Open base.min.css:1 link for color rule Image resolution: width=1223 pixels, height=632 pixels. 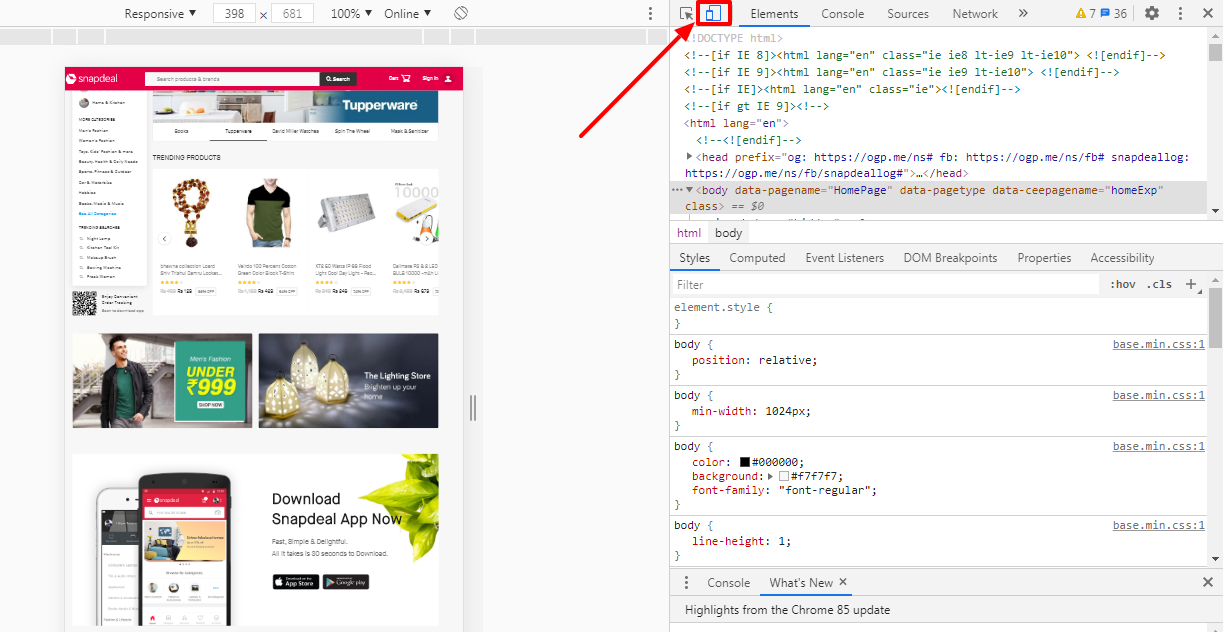(1159, 447)
